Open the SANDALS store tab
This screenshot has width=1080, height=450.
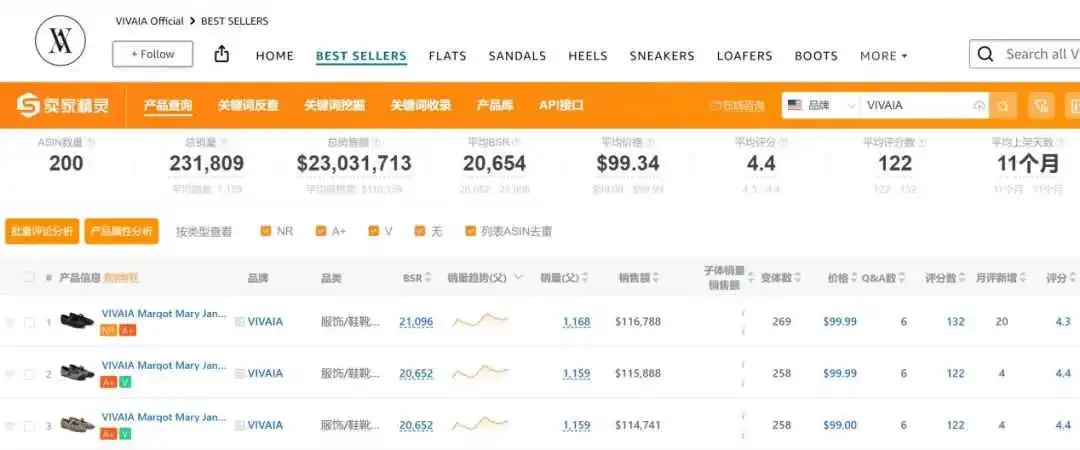[517, 56]
